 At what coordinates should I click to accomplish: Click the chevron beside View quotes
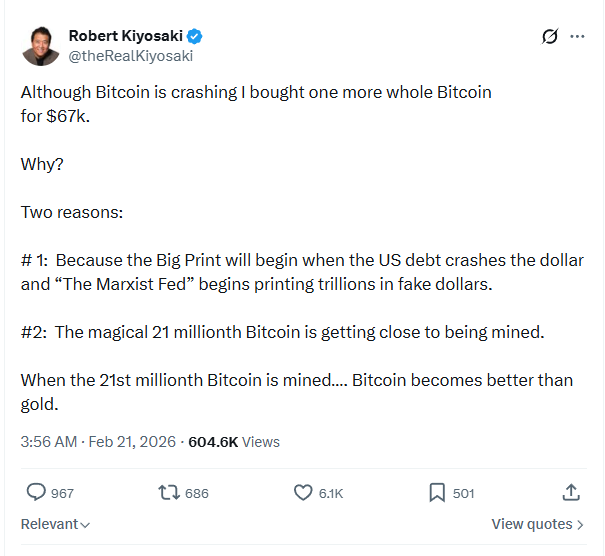click(x=581, y=524)
